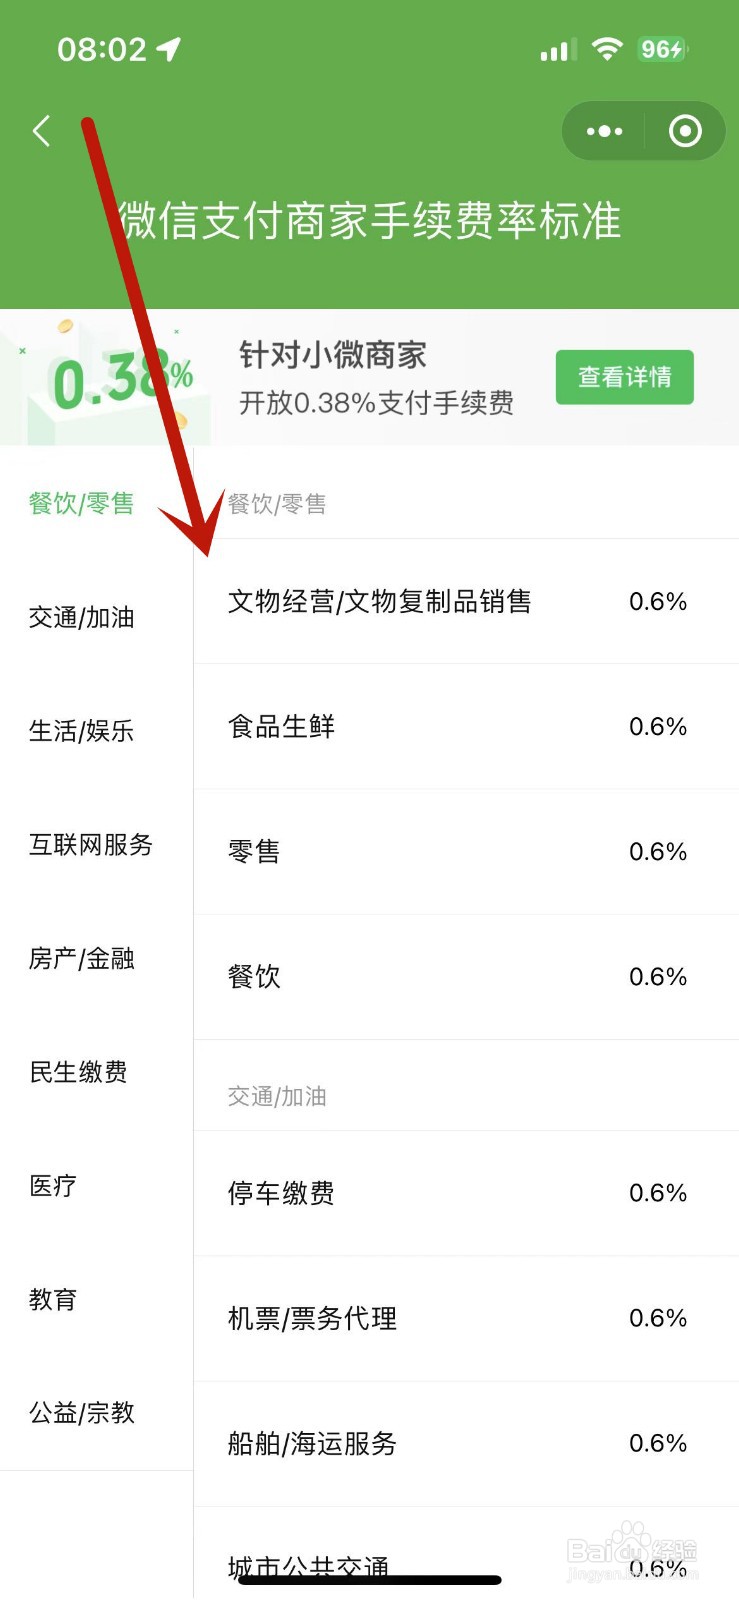
Task: Open the 互联网服务 category
Action: click(91, 845)
